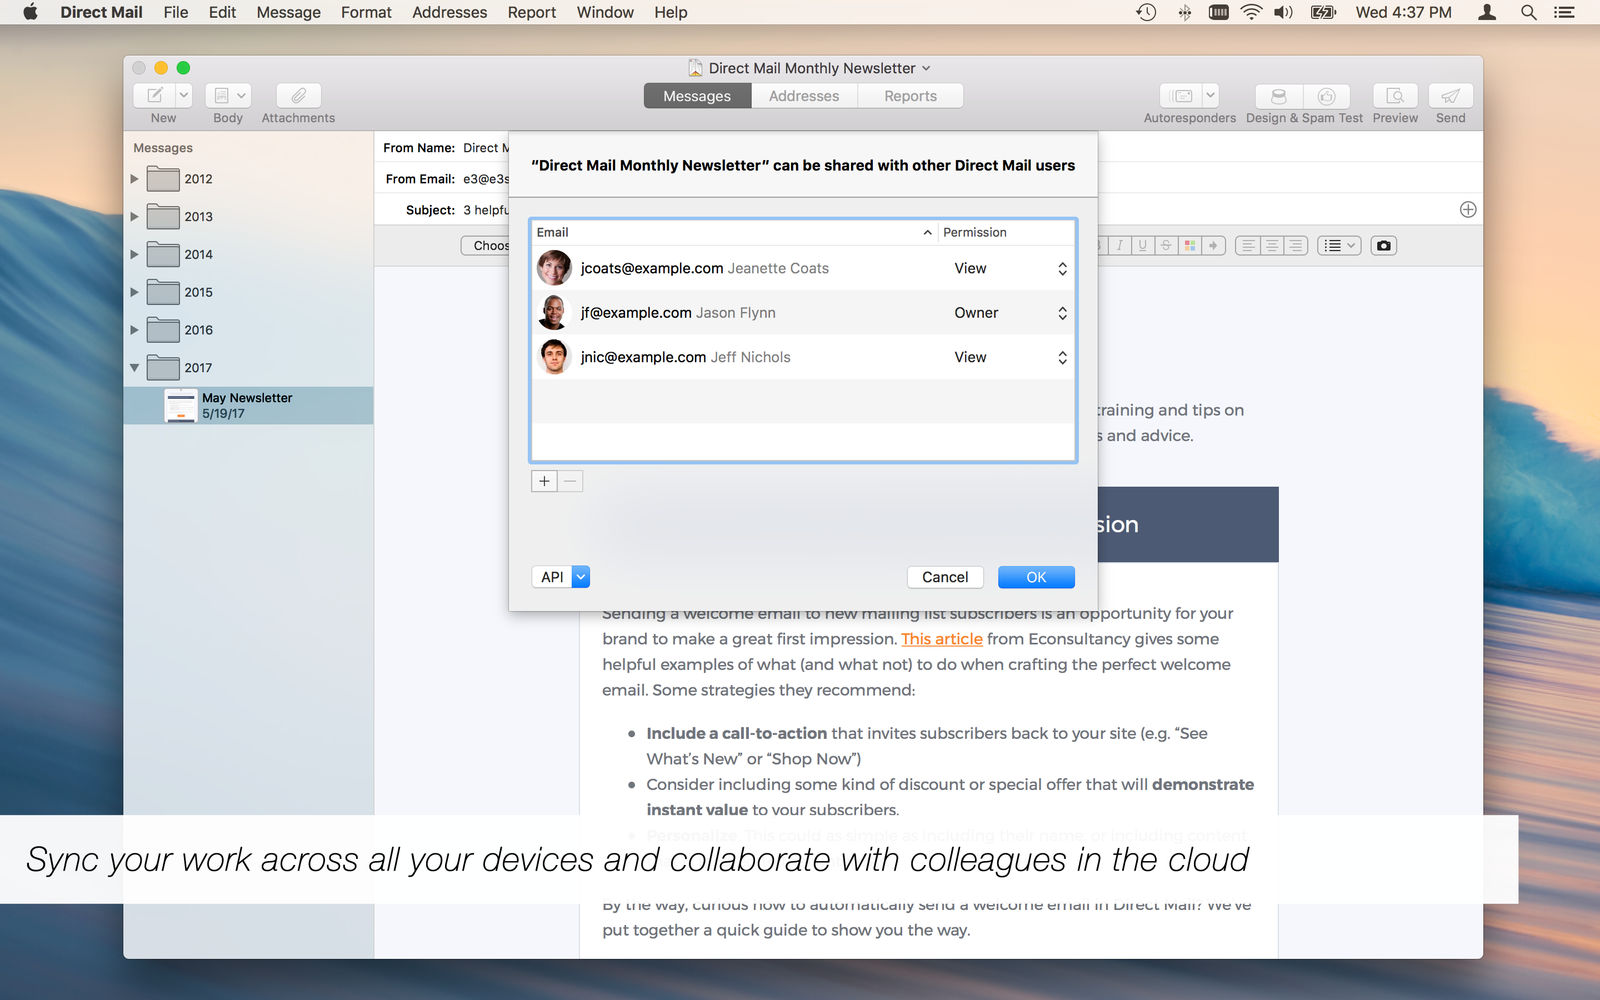Click the Spam Test thumbs-up icon
This screenshot has width=1600, height=1000.
[1326, 95]
